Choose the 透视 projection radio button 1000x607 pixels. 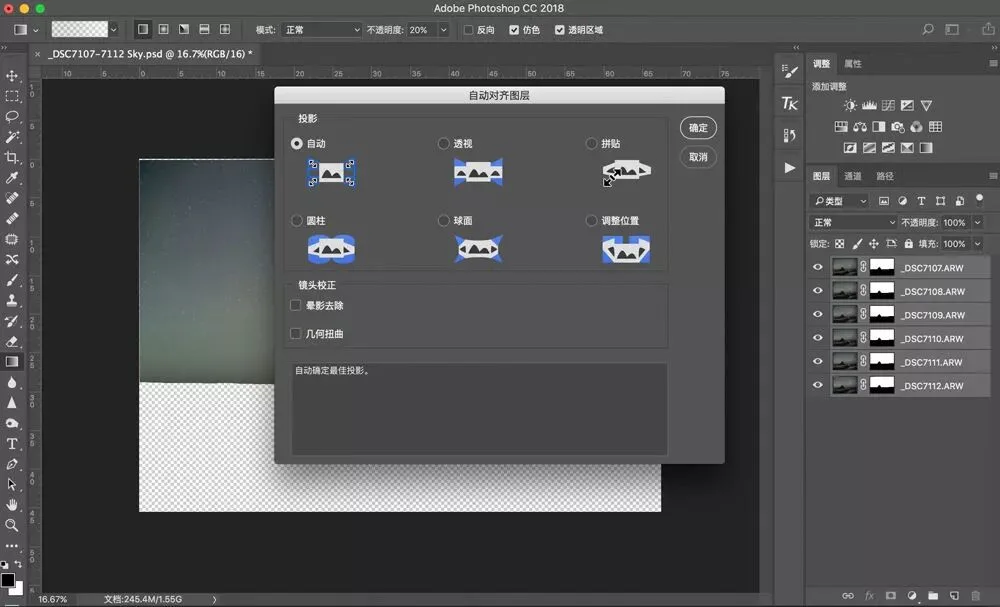443,143
